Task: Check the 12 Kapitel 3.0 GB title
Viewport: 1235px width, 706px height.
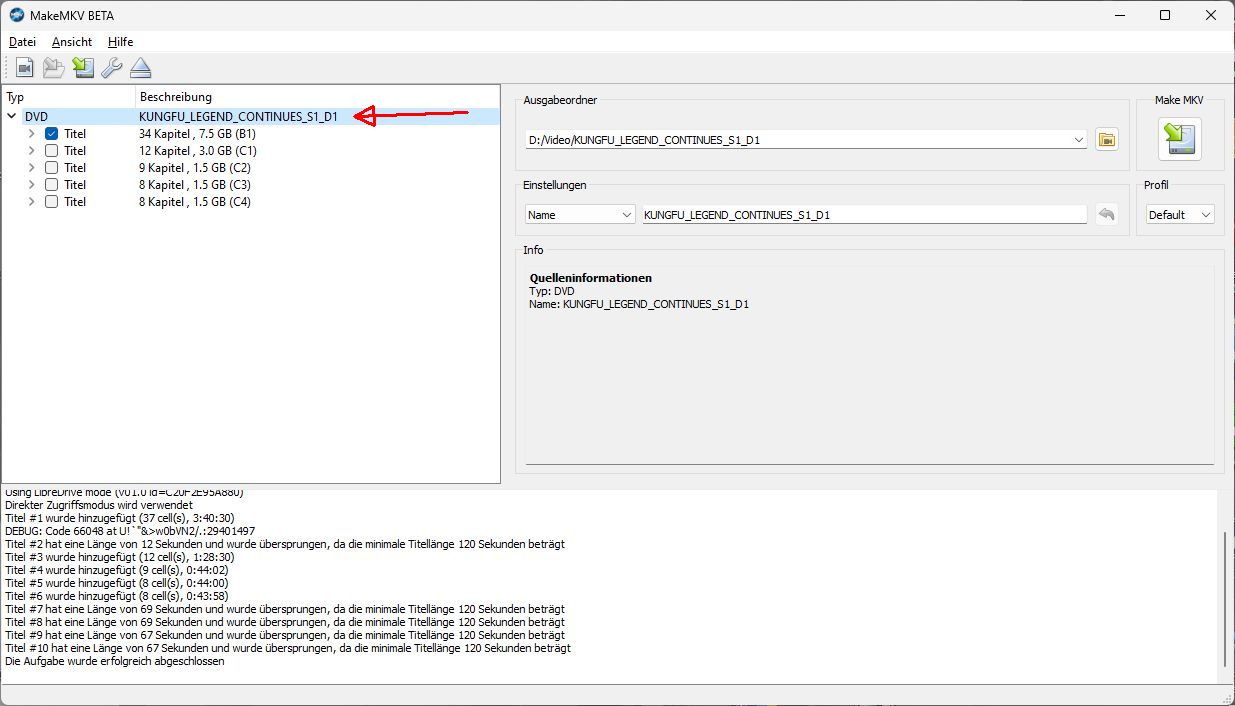Action: 52,151
